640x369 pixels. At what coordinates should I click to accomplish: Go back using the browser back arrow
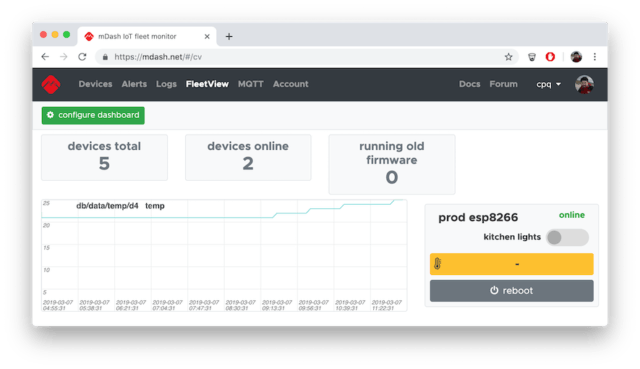[45, 57]
